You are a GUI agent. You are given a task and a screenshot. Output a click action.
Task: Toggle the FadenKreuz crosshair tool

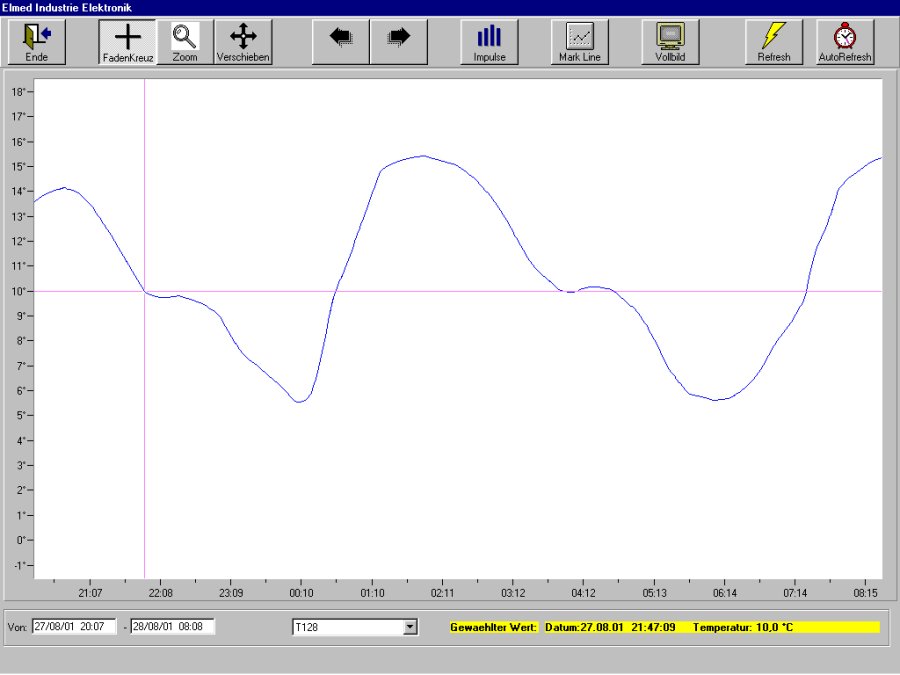pos(127,42)
